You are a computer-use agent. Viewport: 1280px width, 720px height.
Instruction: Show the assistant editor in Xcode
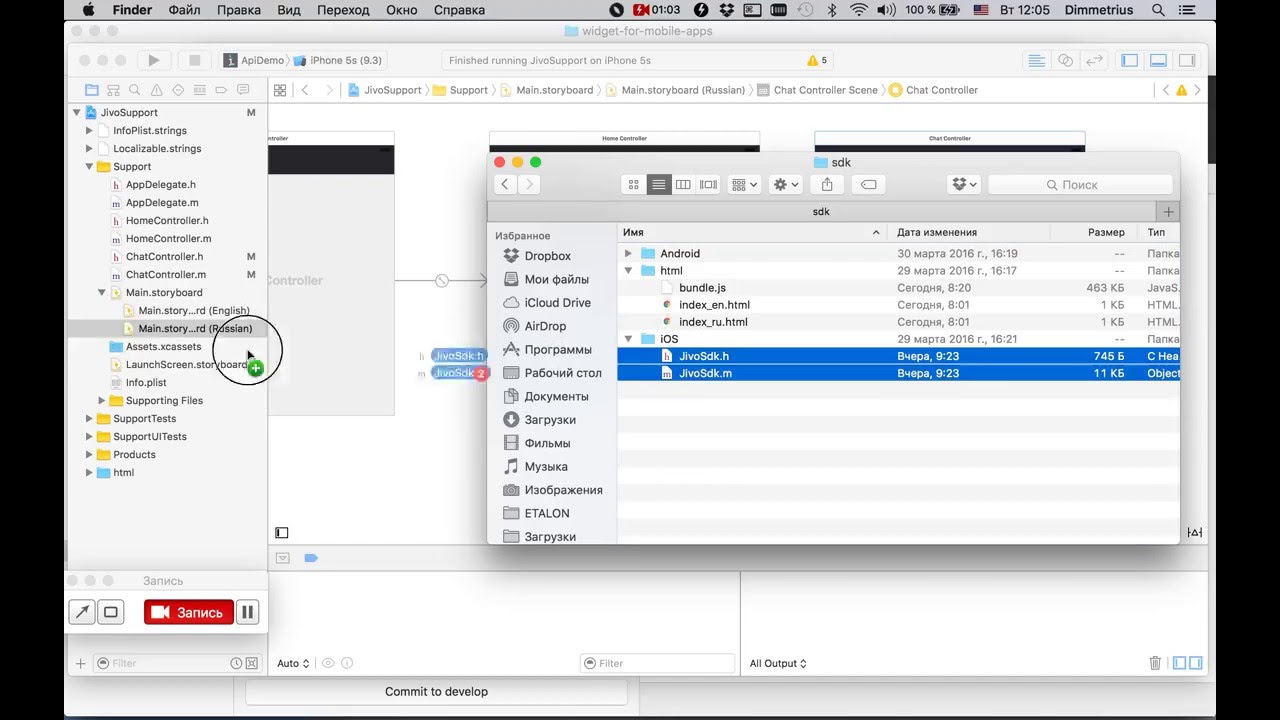click(x=1065, y=61)
